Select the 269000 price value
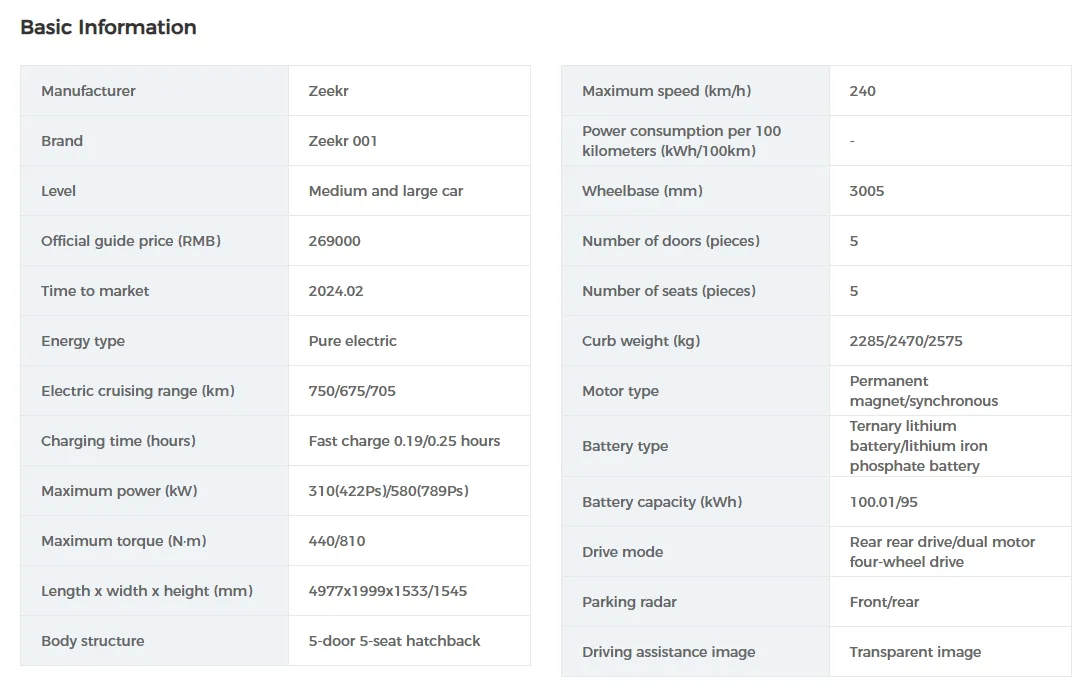The image size is (1092, 696). (335, 241)
